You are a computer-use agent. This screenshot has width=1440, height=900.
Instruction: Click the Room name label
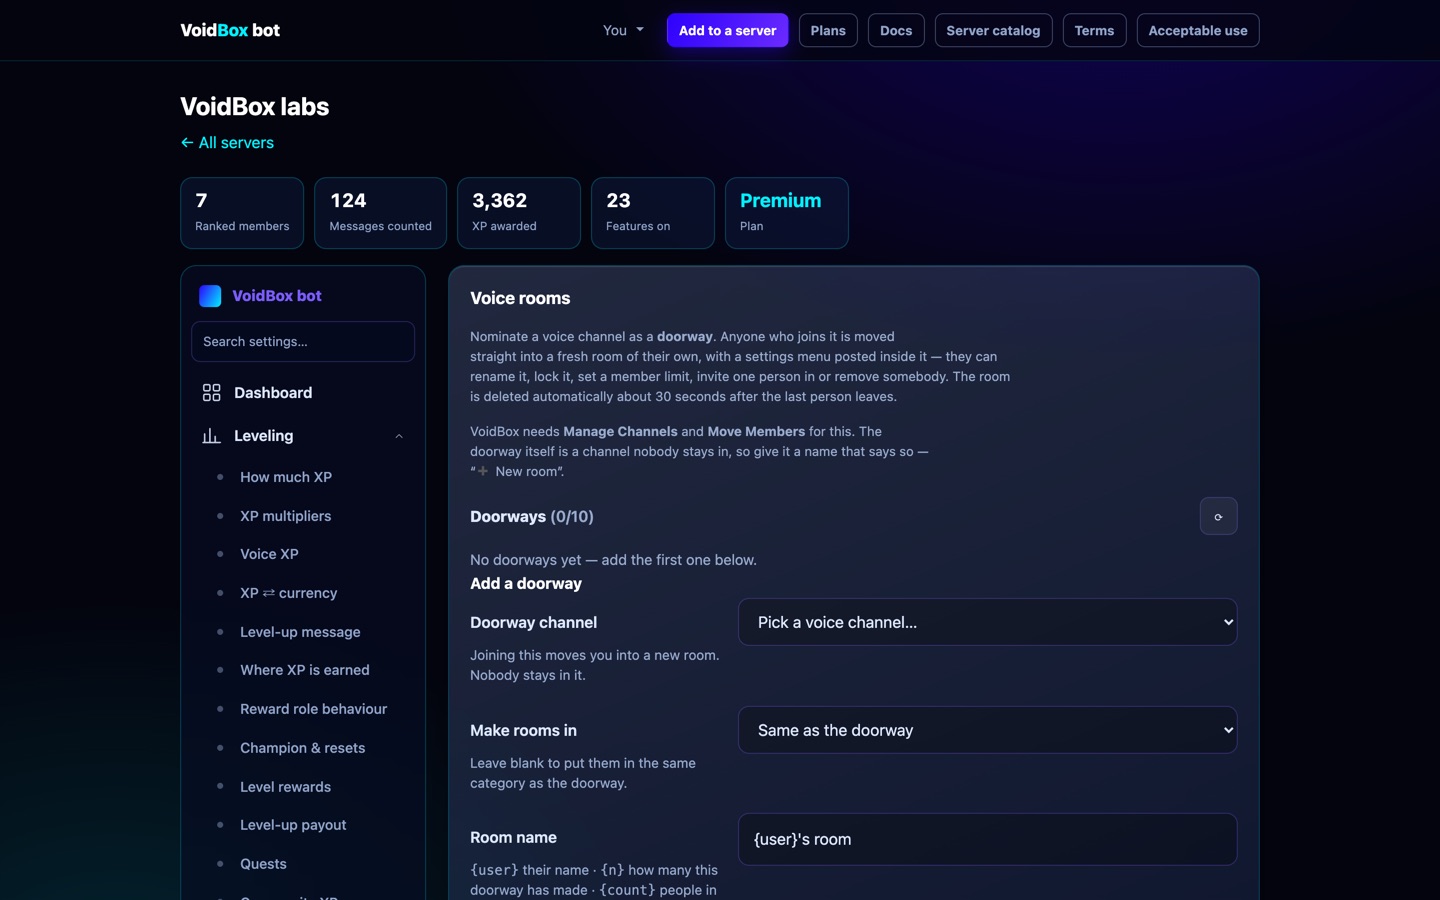[513, 838]
